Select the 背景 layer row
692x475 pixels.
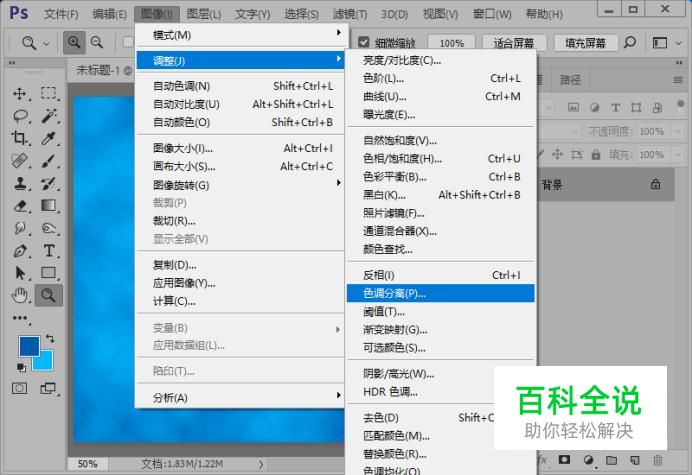point(606,185)
